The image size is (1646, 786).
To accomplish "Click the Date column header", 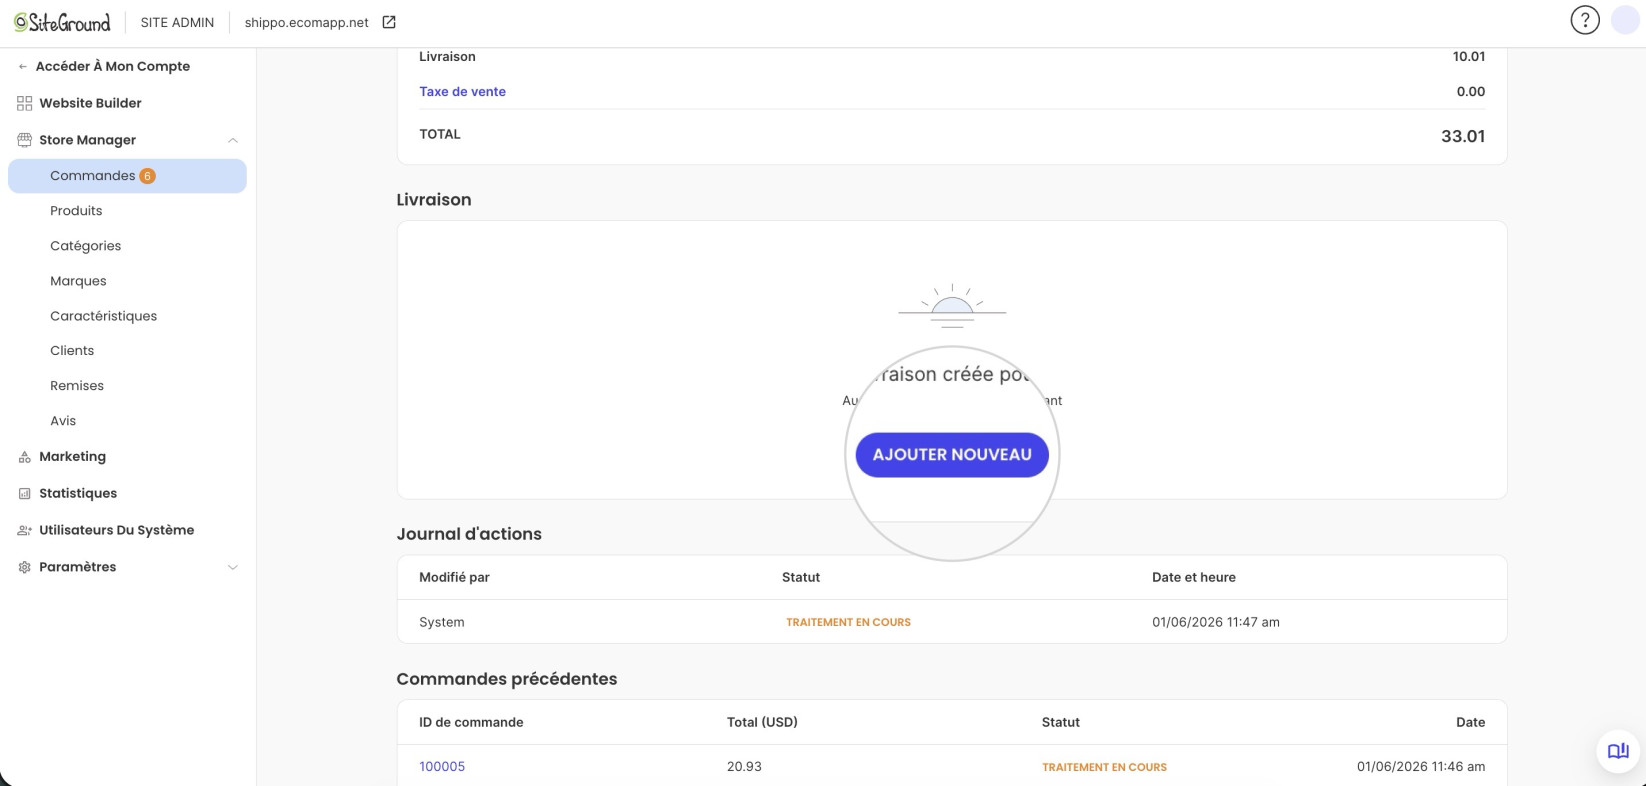I will point(1471,722).
